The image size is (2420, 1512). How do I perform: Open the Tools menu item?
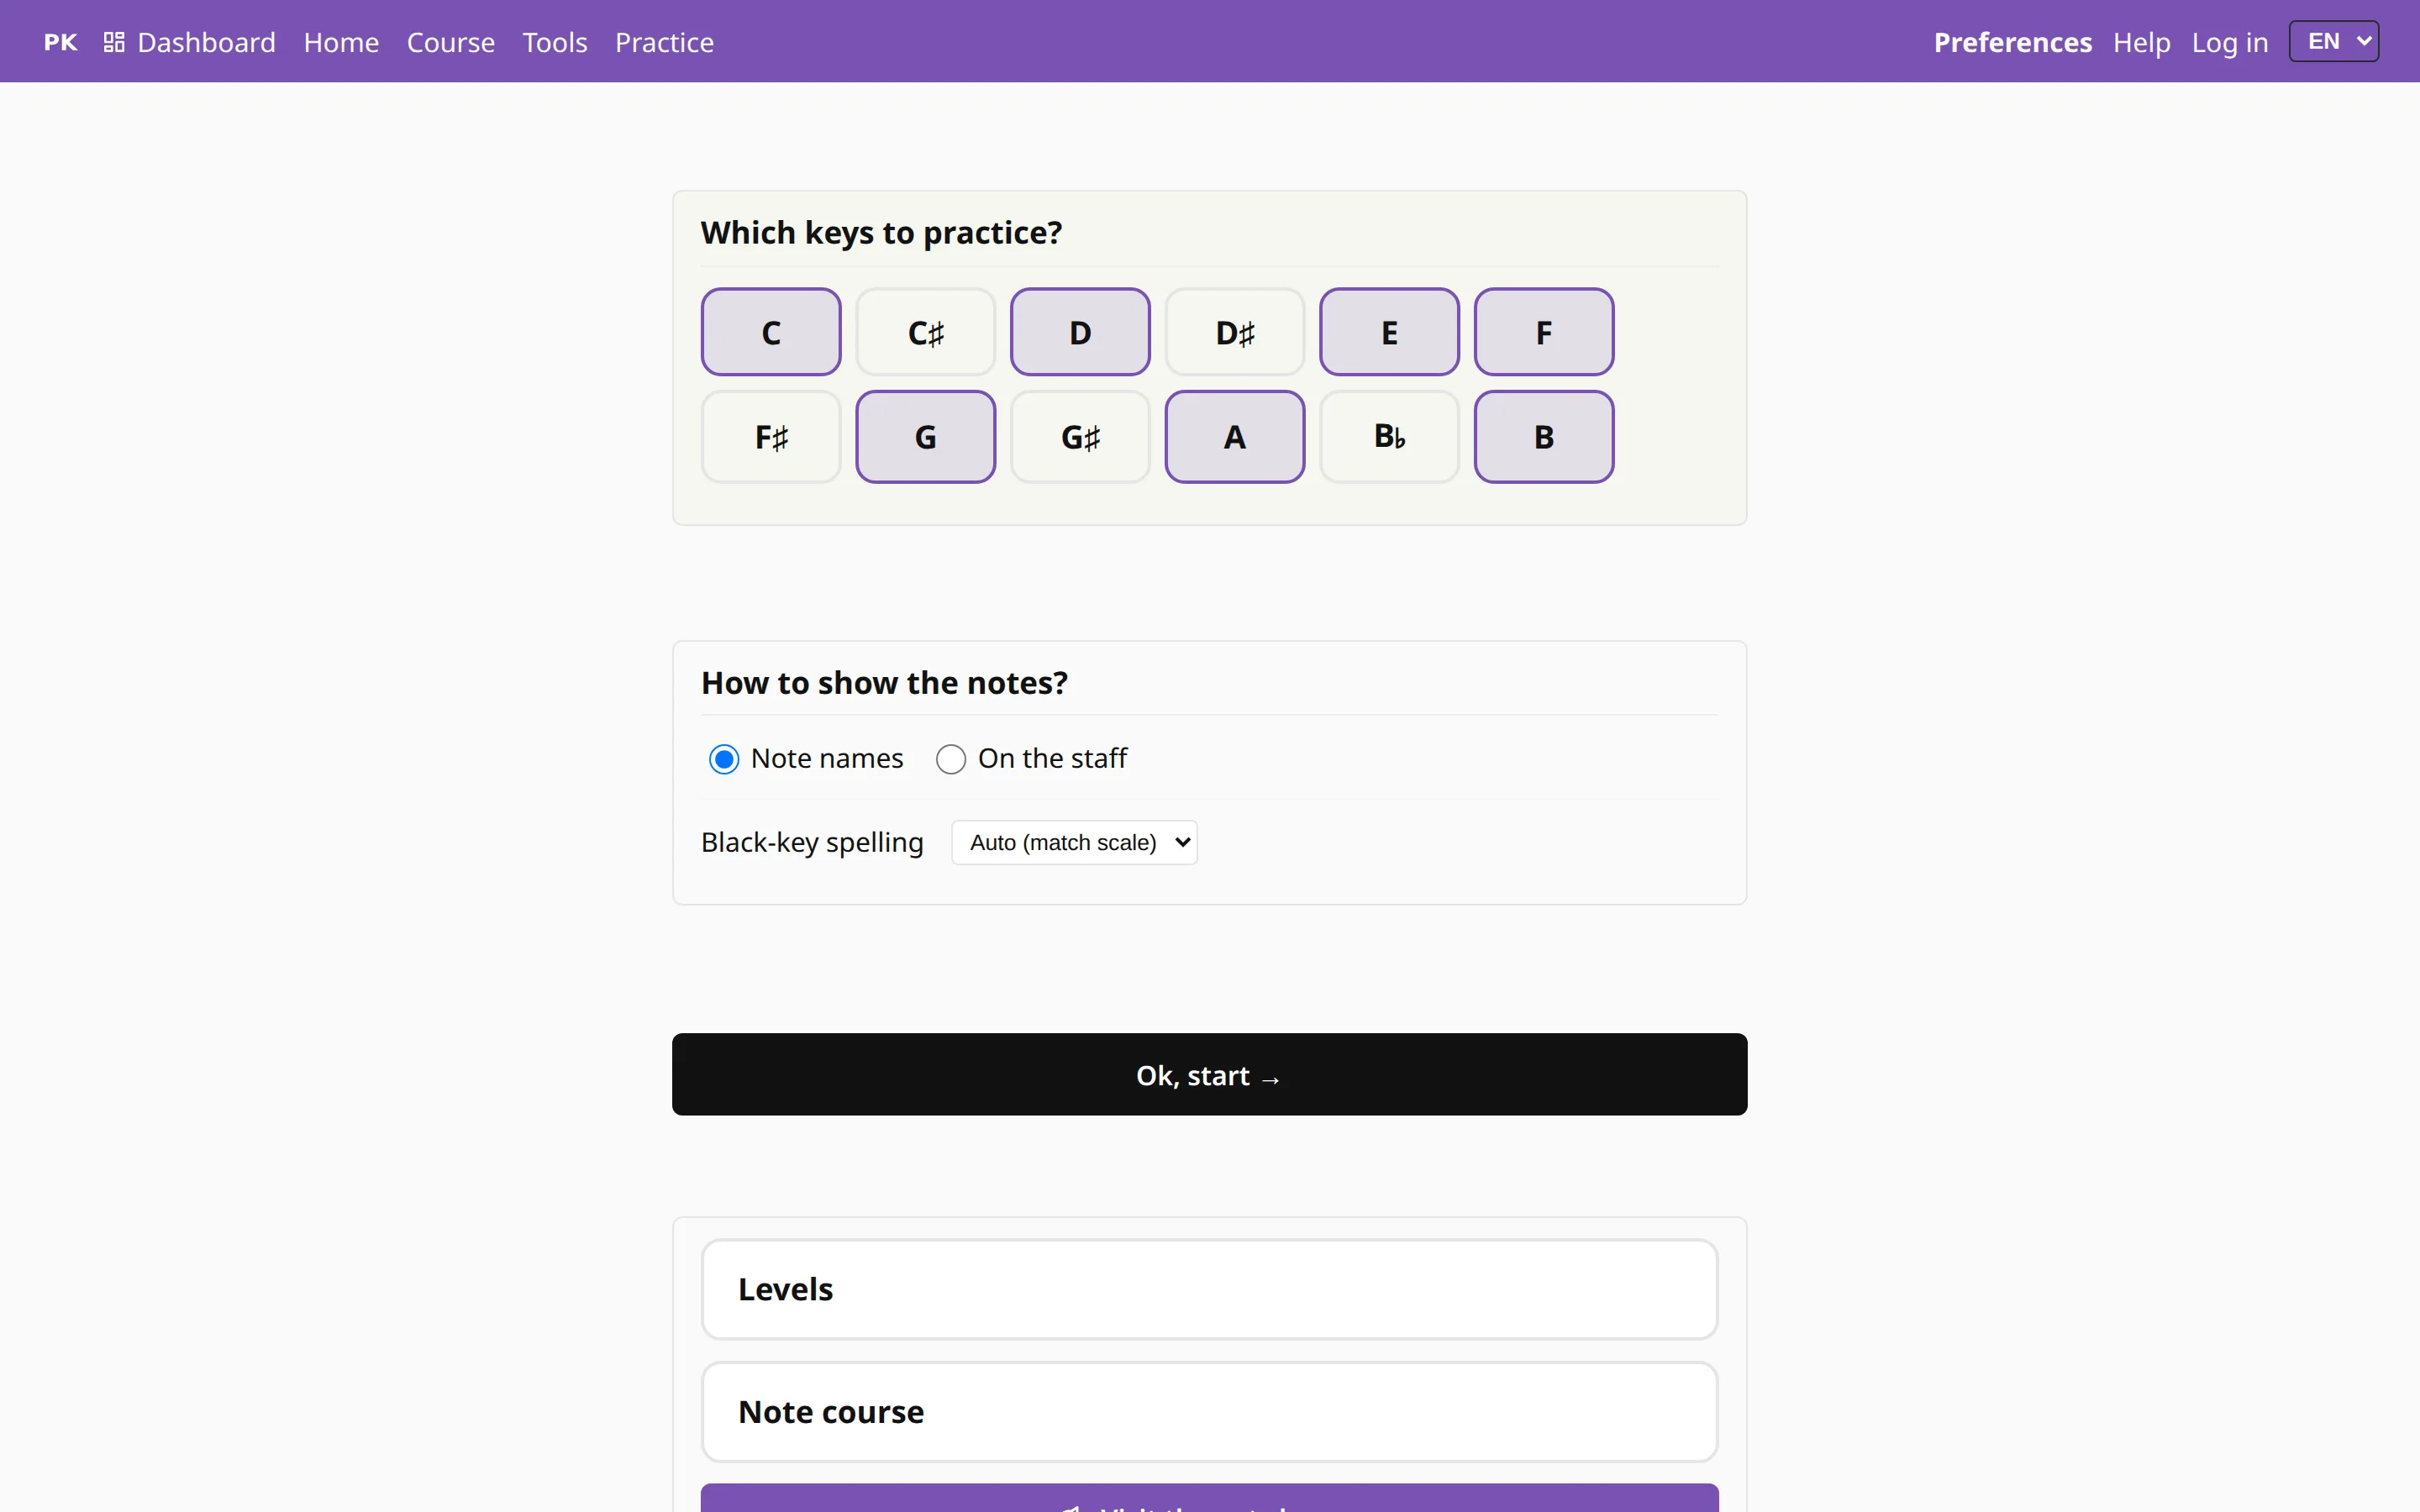554,42
